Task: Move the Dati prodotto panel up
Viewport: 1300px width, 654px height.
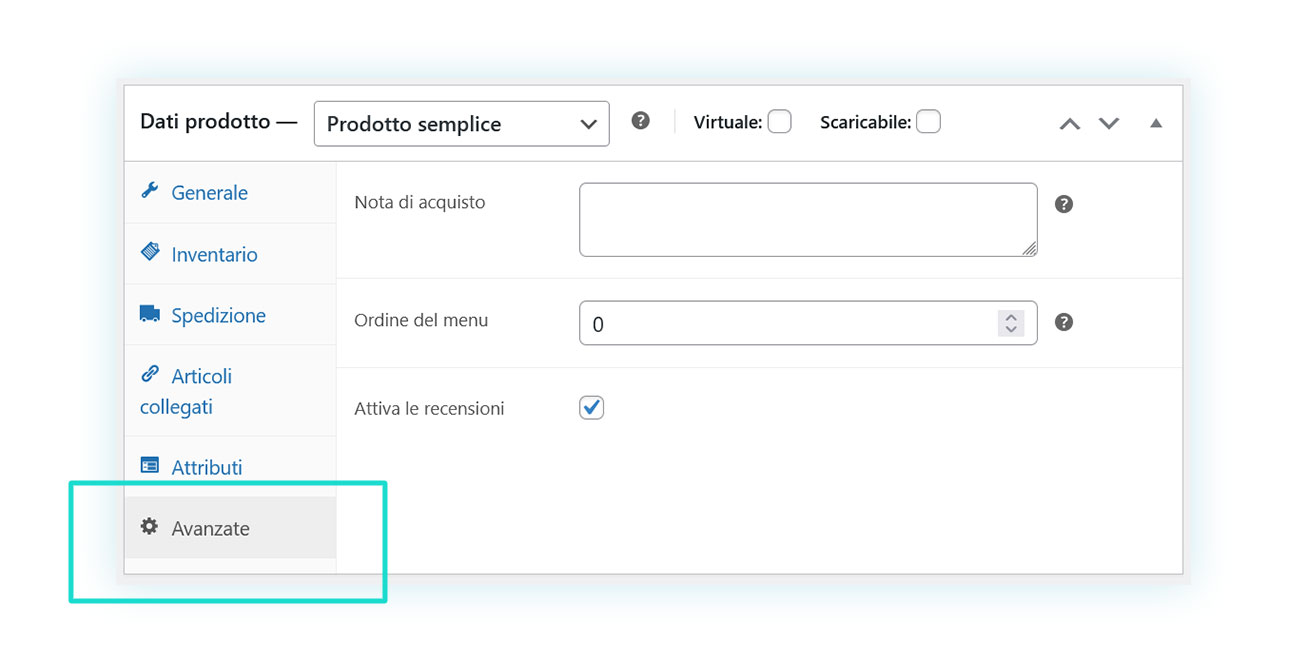Action: [1070, 123]
